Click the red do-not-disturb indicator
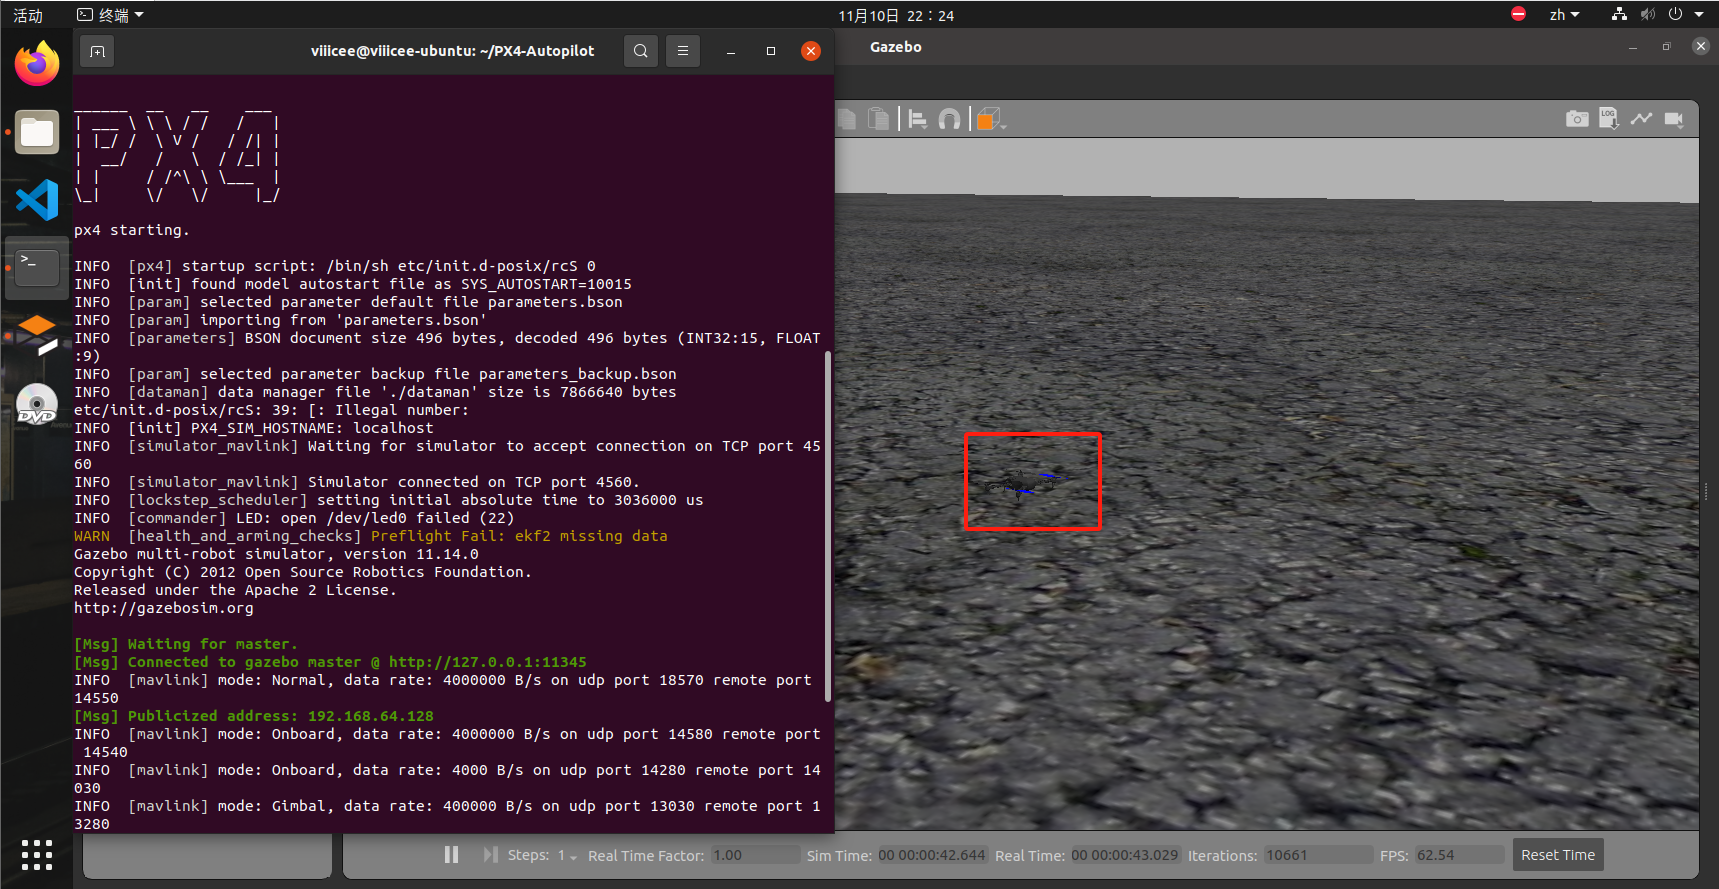The width and height of the screenshot is (1719, 889). click(1518, 14)
